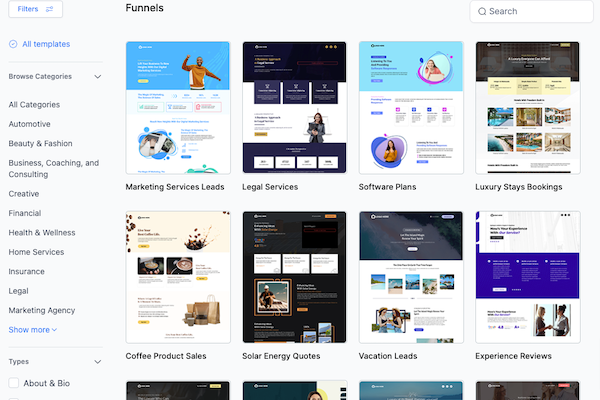Screen dimensions: 600x400
Task: Select the Insurance category
Action: tap(26, 271)
